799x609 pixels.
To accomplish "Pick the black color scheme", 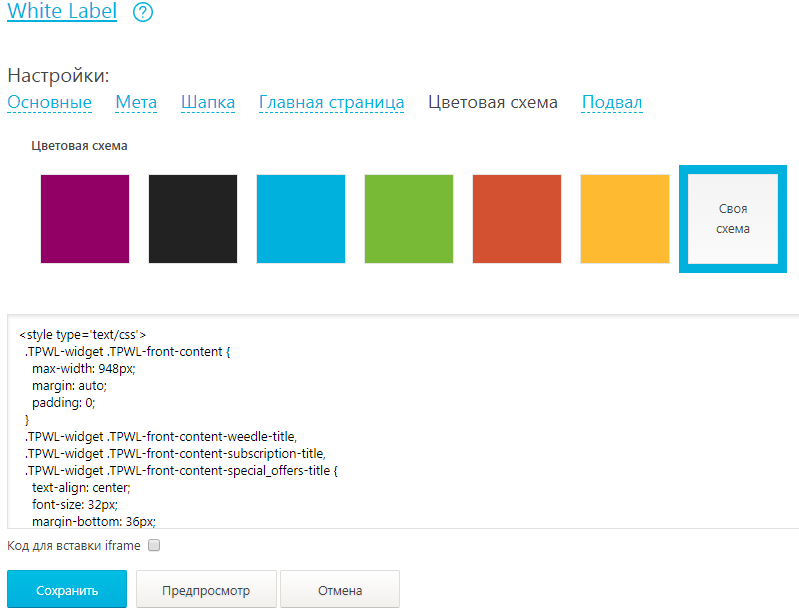I will coord(193,219).
